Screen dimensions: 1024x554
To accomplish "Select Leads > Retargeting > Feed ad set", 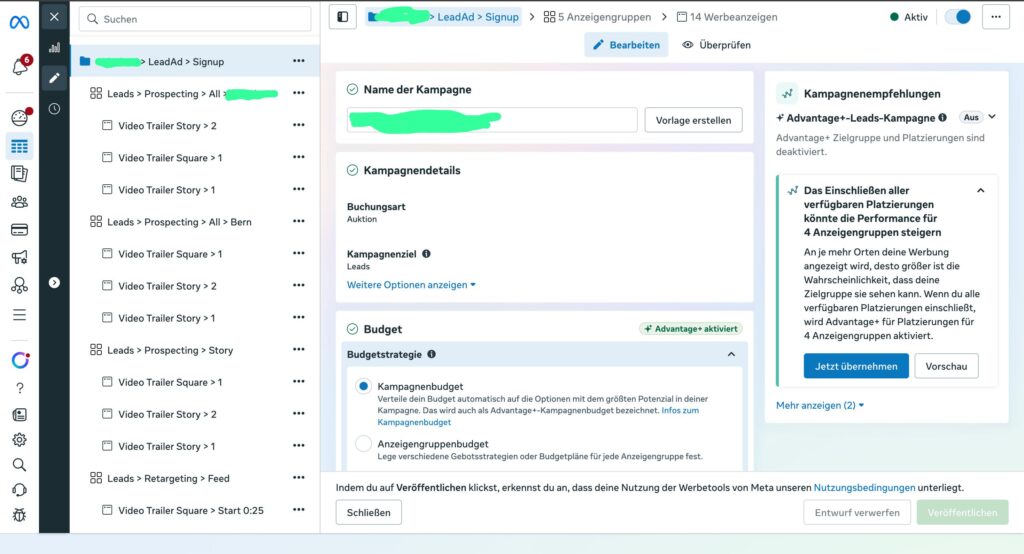I will [x=168, y=478].
